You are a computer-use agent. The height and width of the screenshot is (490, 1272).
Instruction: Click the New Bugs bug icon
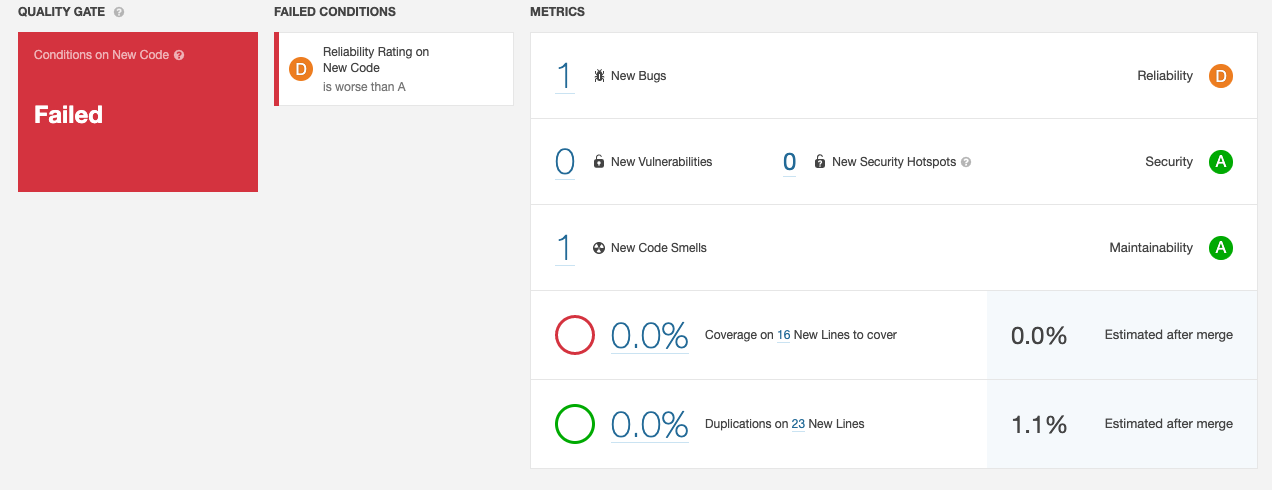(599, 76)
